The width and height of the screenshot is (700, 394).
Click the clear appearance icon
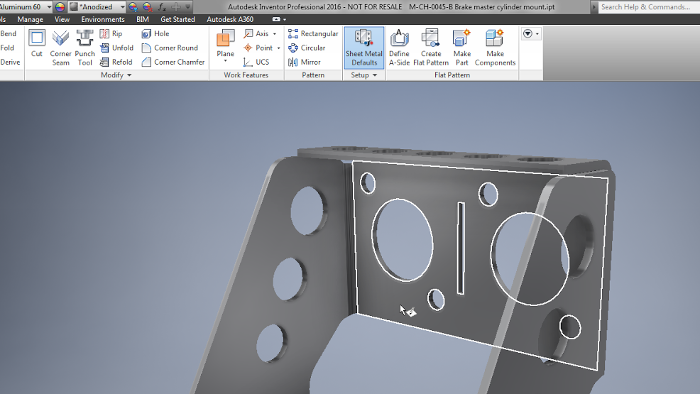(x=147, y=7)
